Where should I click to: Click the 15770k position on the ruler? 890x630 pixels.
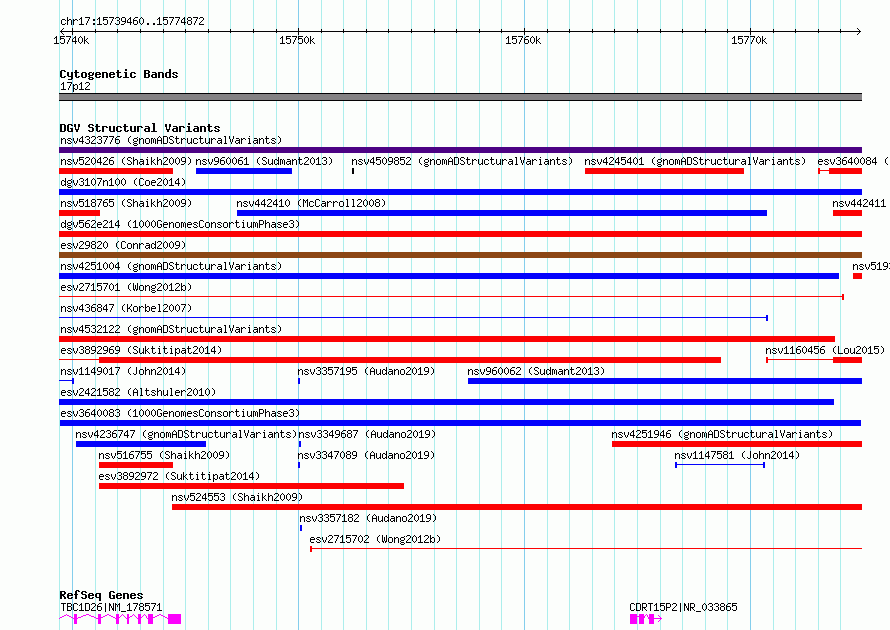pyautogui.click(x=749, y=40)
